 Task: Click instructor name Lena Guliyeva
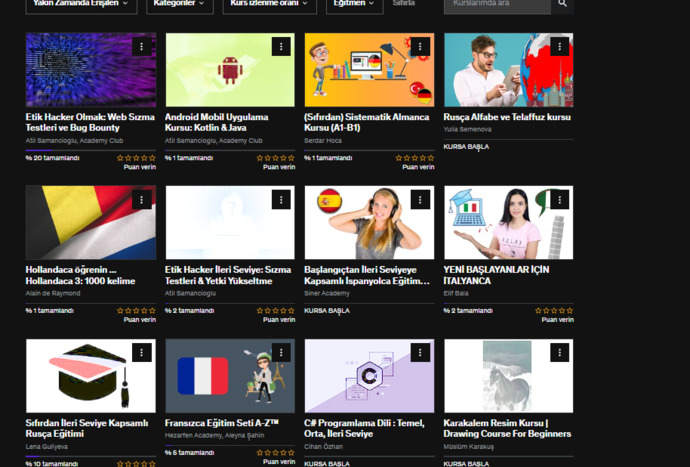pos(47,446)
